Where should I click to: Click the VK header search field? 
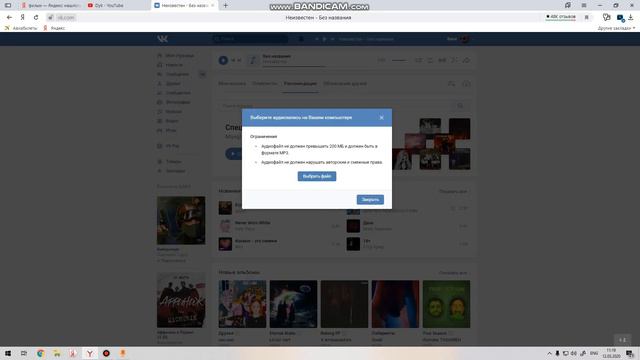tap(250, 39)
